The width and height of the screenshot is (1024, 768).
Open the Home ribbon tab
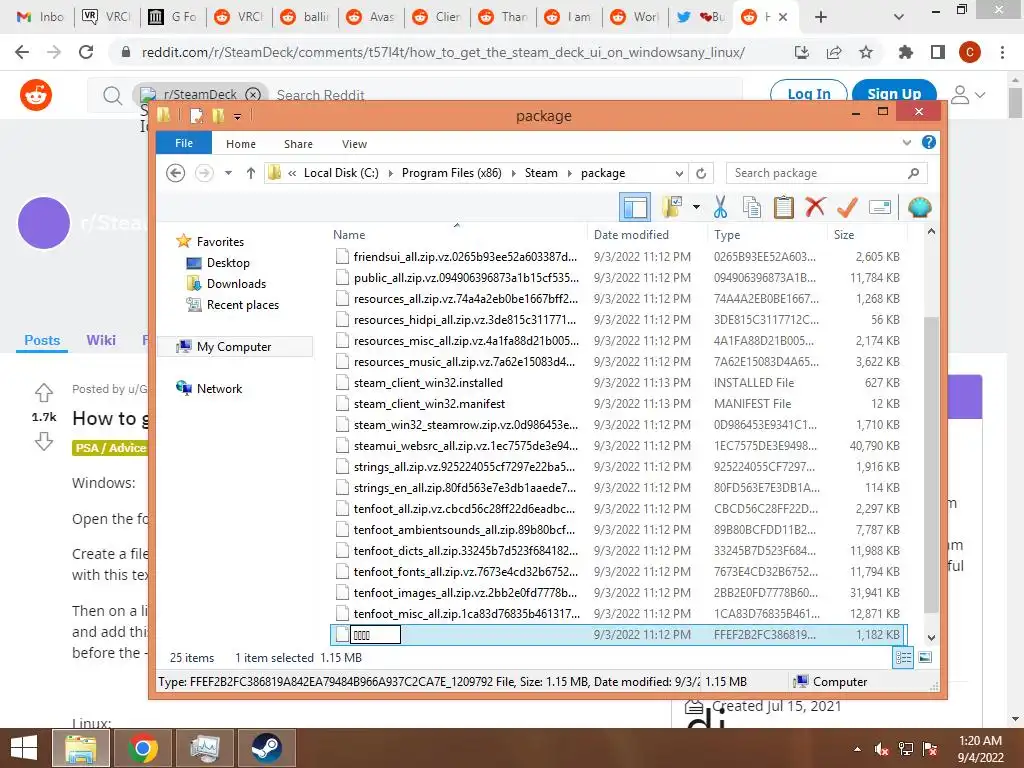[241, 144]
